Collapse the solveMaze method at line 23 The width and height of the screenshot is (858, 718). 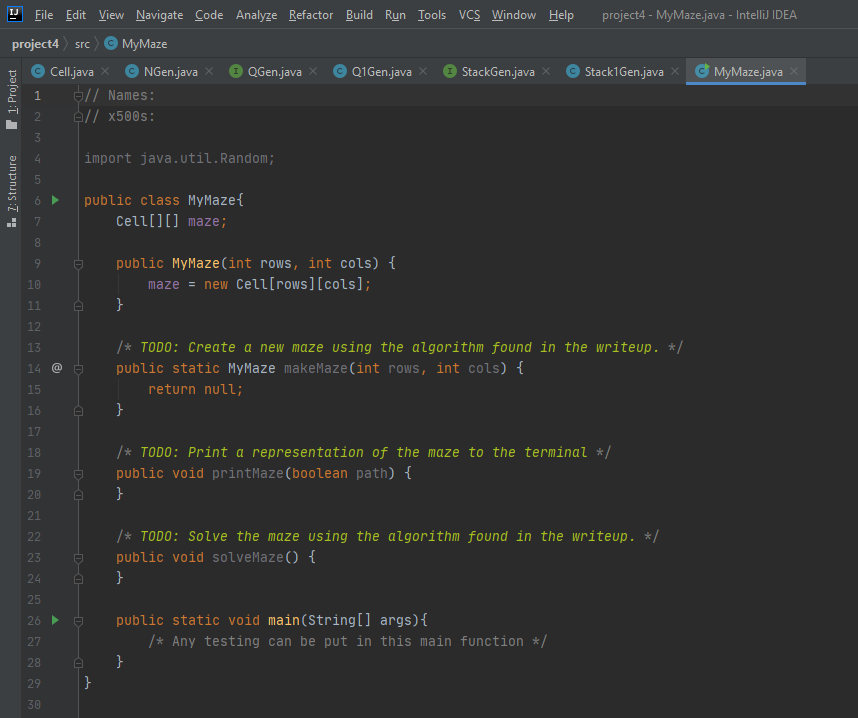[78, 558]
